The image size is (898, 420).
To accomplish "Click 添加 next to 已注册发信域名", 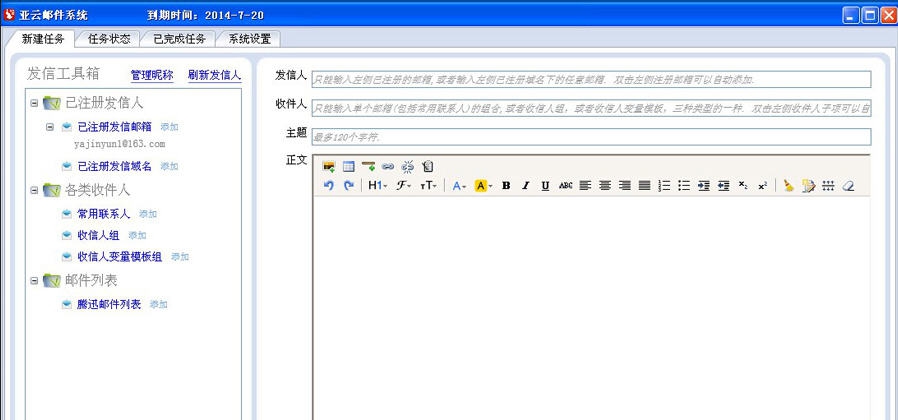I will [x=169, y=166].
